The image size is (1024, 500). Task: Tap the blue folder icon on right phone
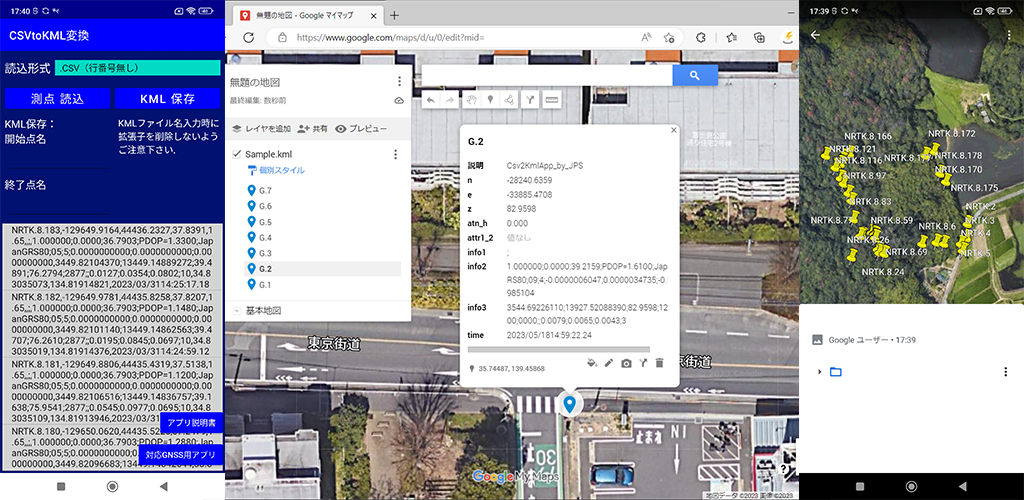pos(836,371)
